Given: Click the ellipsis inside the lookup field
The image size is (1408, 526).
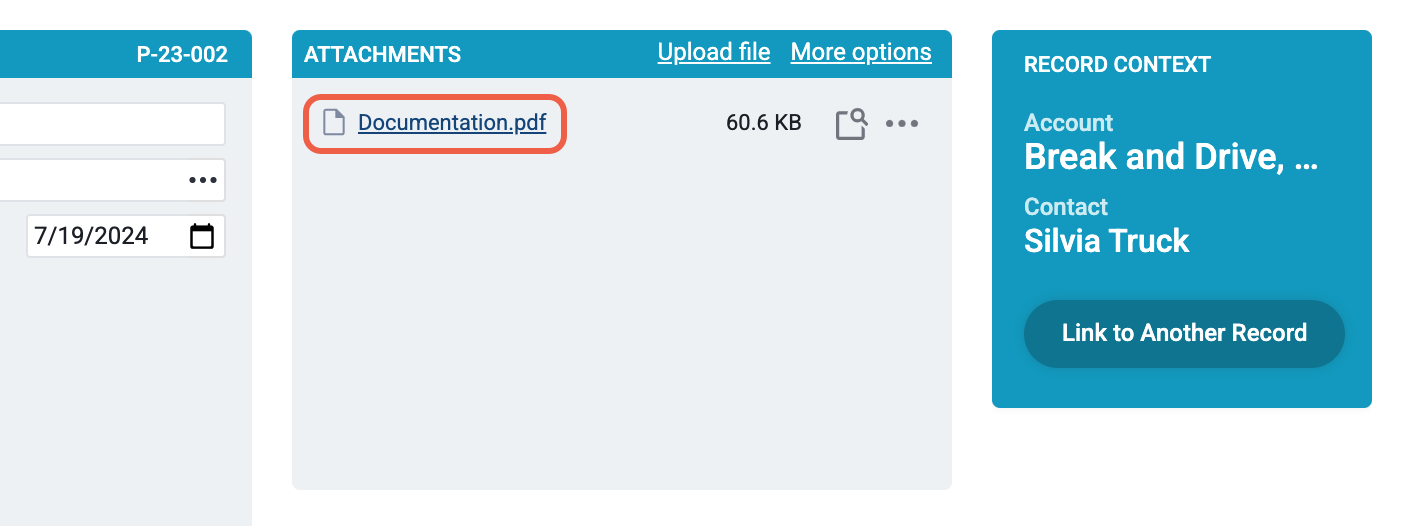Looking at the screenshot, I should click(203, 180).
